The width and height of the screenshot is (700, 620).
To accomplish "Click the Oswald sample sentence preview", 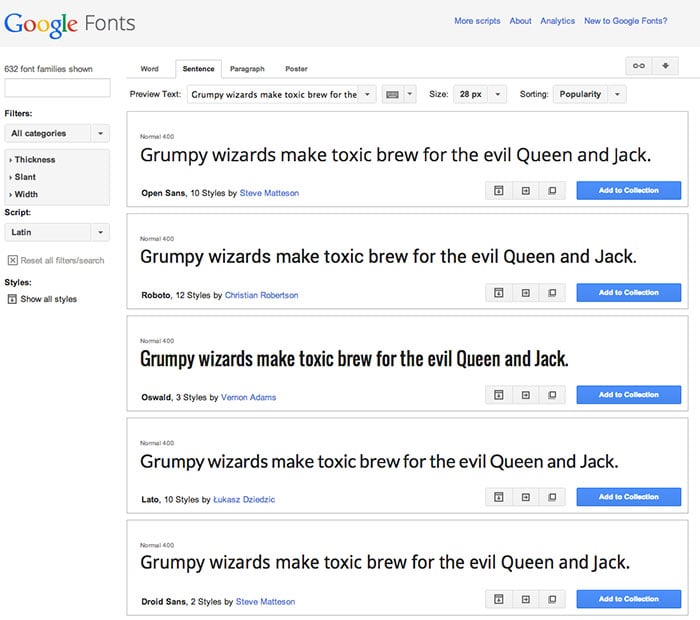I will [354, 360].
